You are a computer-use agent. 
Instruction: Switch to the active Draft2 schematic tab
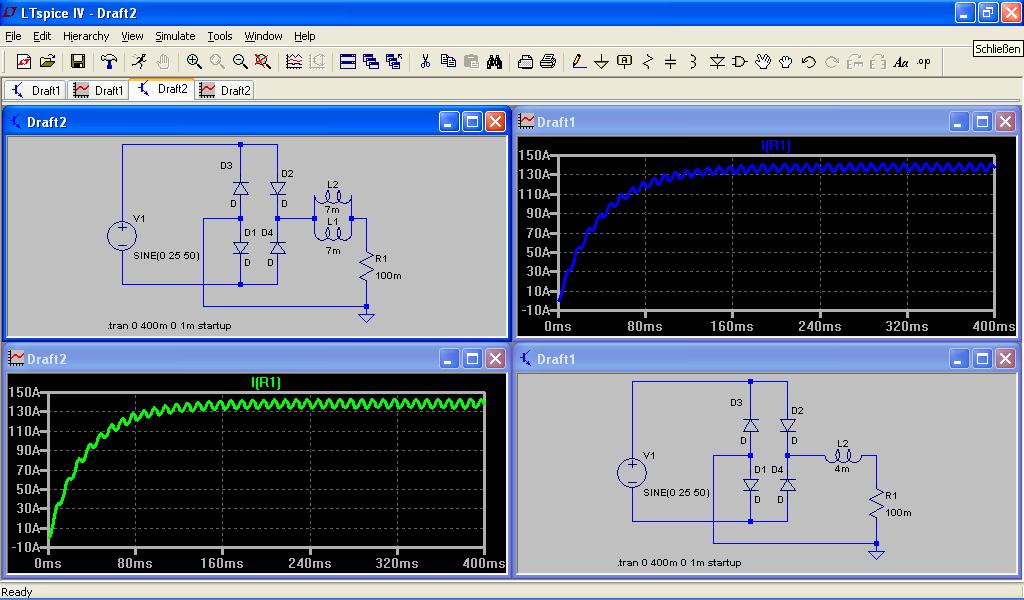pos(163,89)
